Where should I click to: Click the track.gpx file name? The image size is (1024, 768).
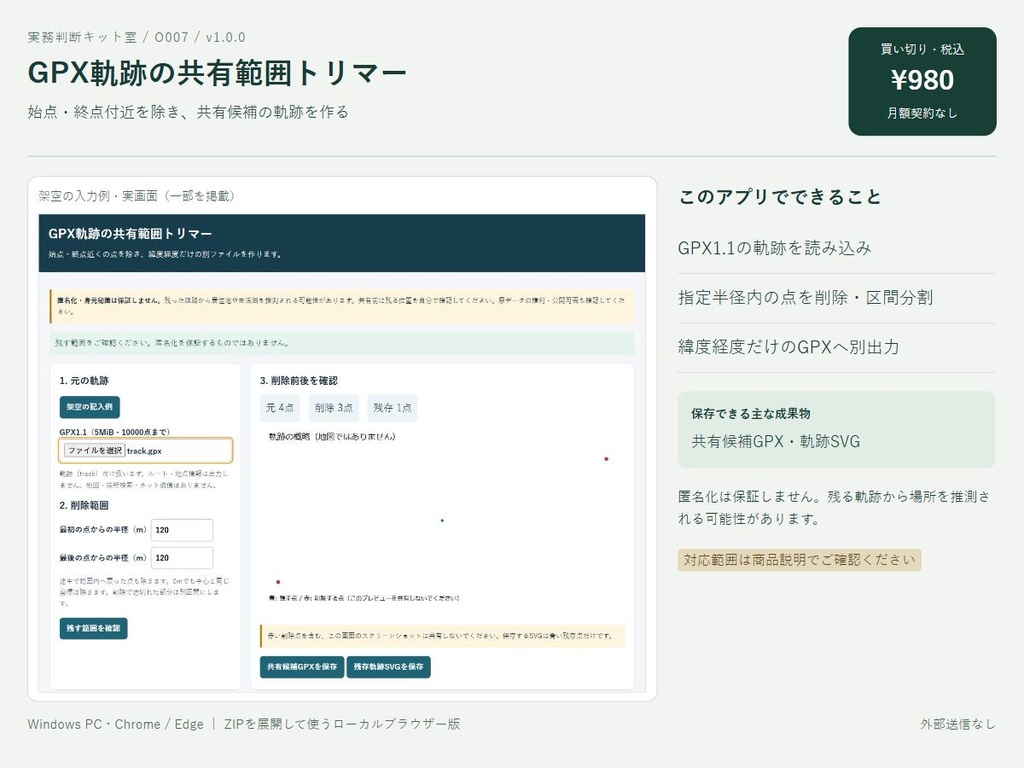tap(144, 451)
